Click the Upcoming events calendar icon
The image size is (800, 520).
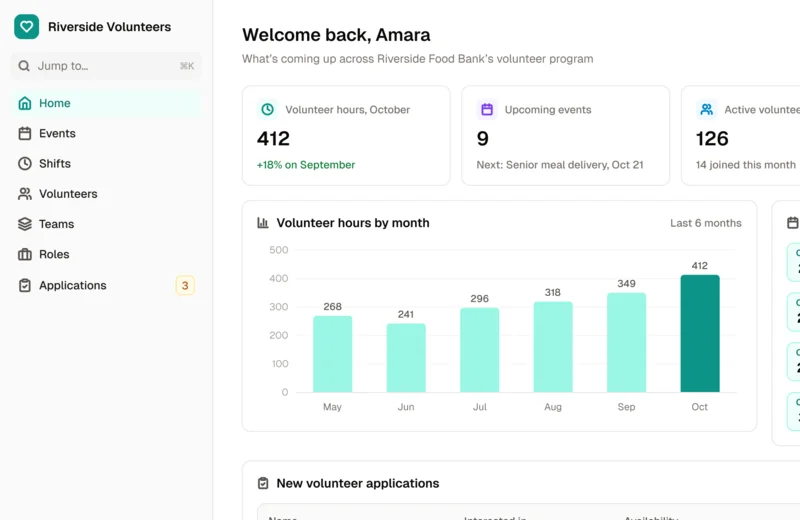pos(487,109)
